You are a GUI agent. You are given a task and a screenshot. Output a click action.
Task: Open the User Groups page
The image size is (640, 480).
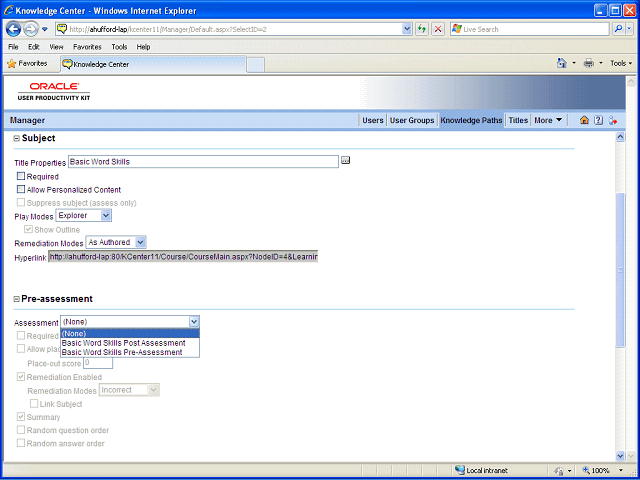coord(412,120)
